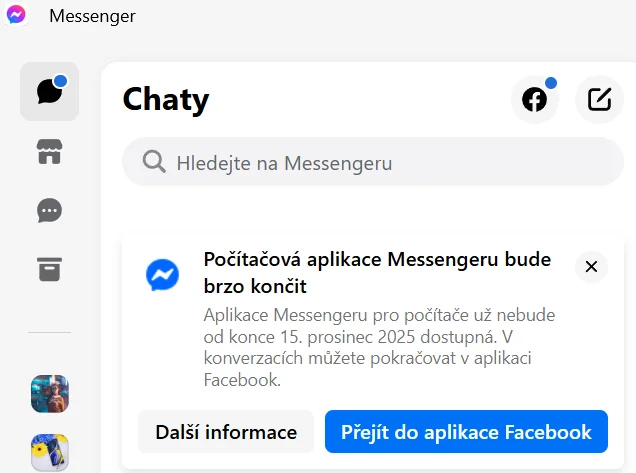Dismiss the Messenger shutdown banner
This screenshot has height=473, width=636.
pyautogui.click(x=591, y=267)
